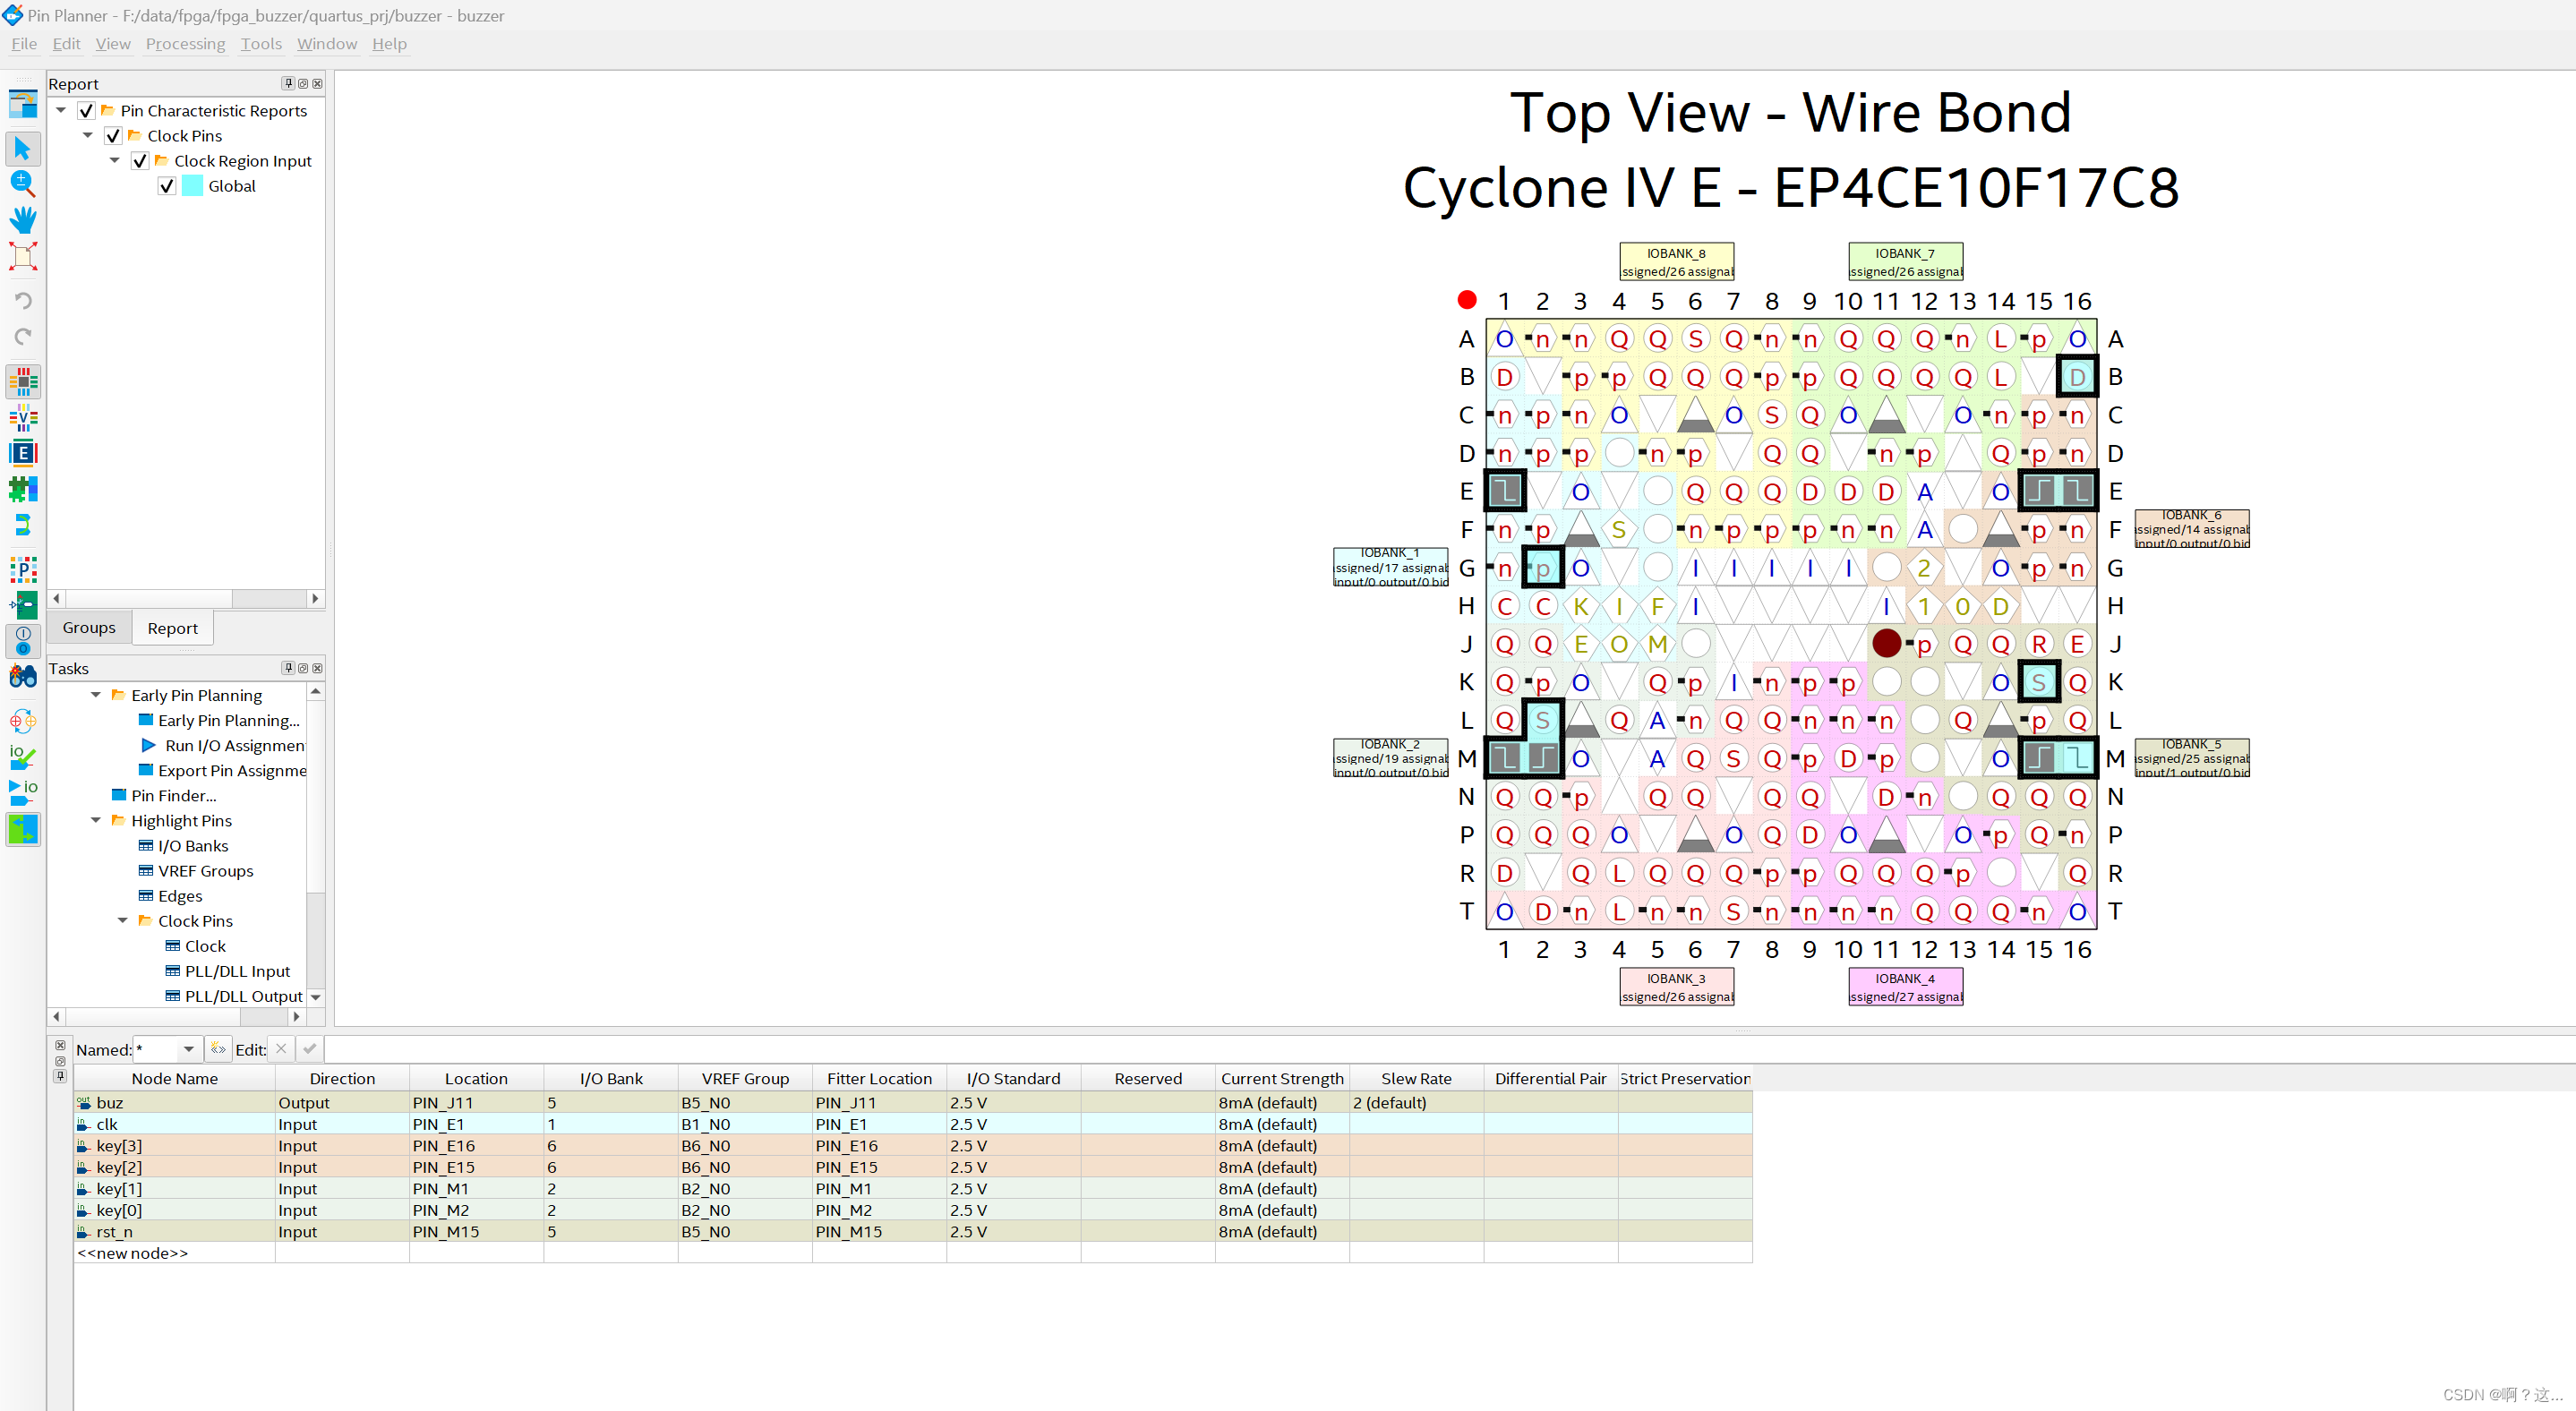Open the Tools menu
The height and width of the screenshot is (1411, 2576).
(x=261, y=44)
